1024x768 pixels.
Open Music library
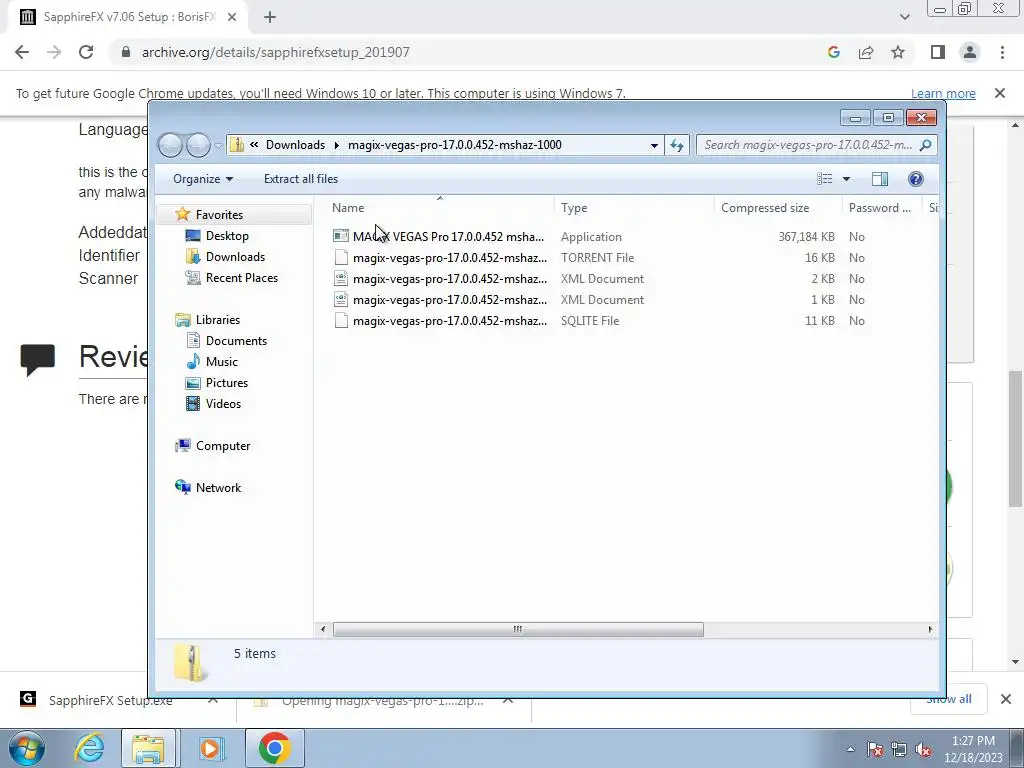coord(221,361)
